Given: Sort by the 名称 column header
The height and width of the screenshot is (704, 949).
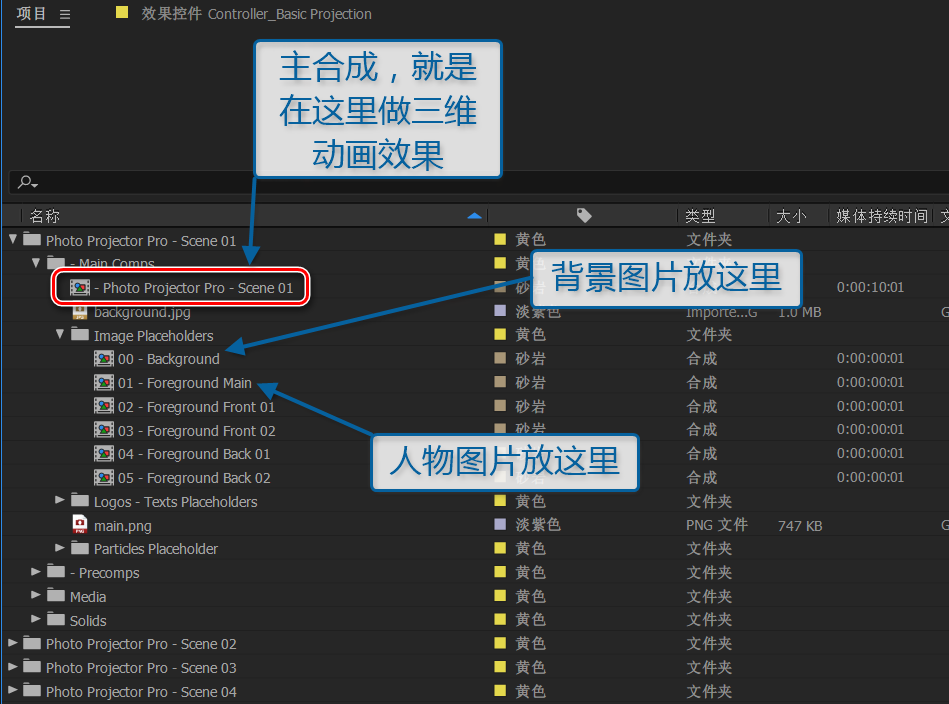Looking at the screenshot, I should click(x=45, y=215).
